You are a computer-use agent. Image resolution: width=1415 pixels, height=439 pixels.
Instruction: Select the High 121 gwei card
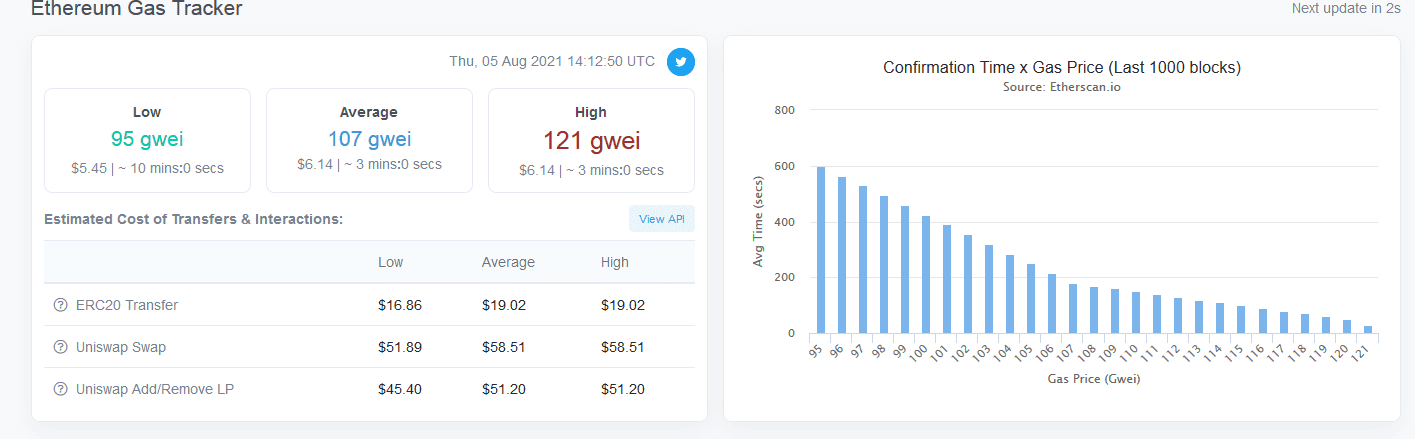click(x=591, y=140)
